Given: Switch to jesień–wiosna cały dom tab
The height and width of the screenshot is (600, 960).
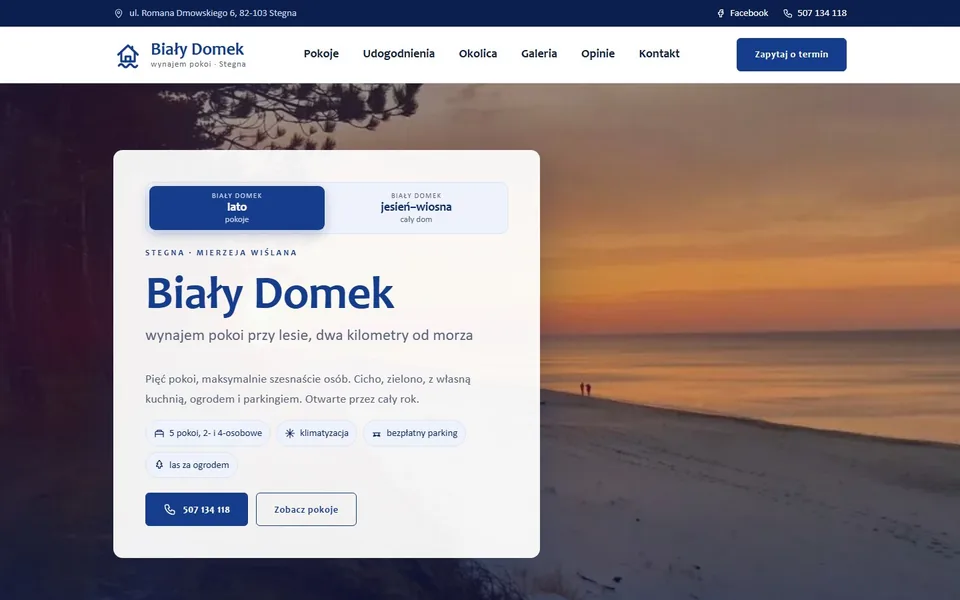Looking at the screenshot, I should 416,208.
